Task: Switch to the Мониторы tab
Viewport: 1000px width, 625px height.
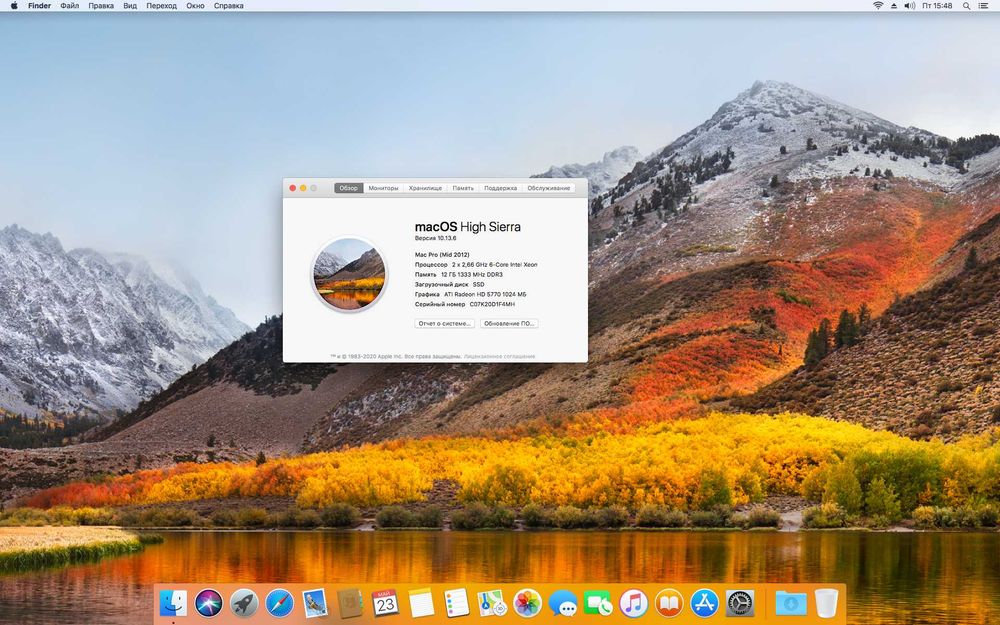Action: tap(383, 188)
